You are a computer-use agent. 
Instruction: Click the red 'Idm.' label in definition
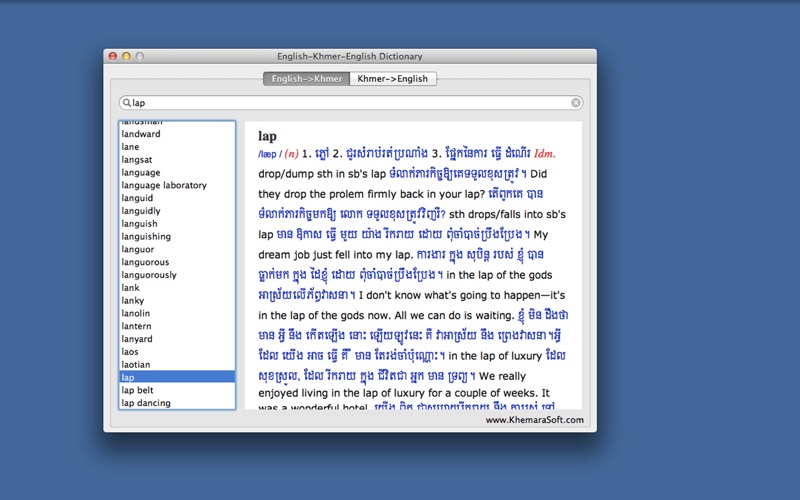coord(544,153)
